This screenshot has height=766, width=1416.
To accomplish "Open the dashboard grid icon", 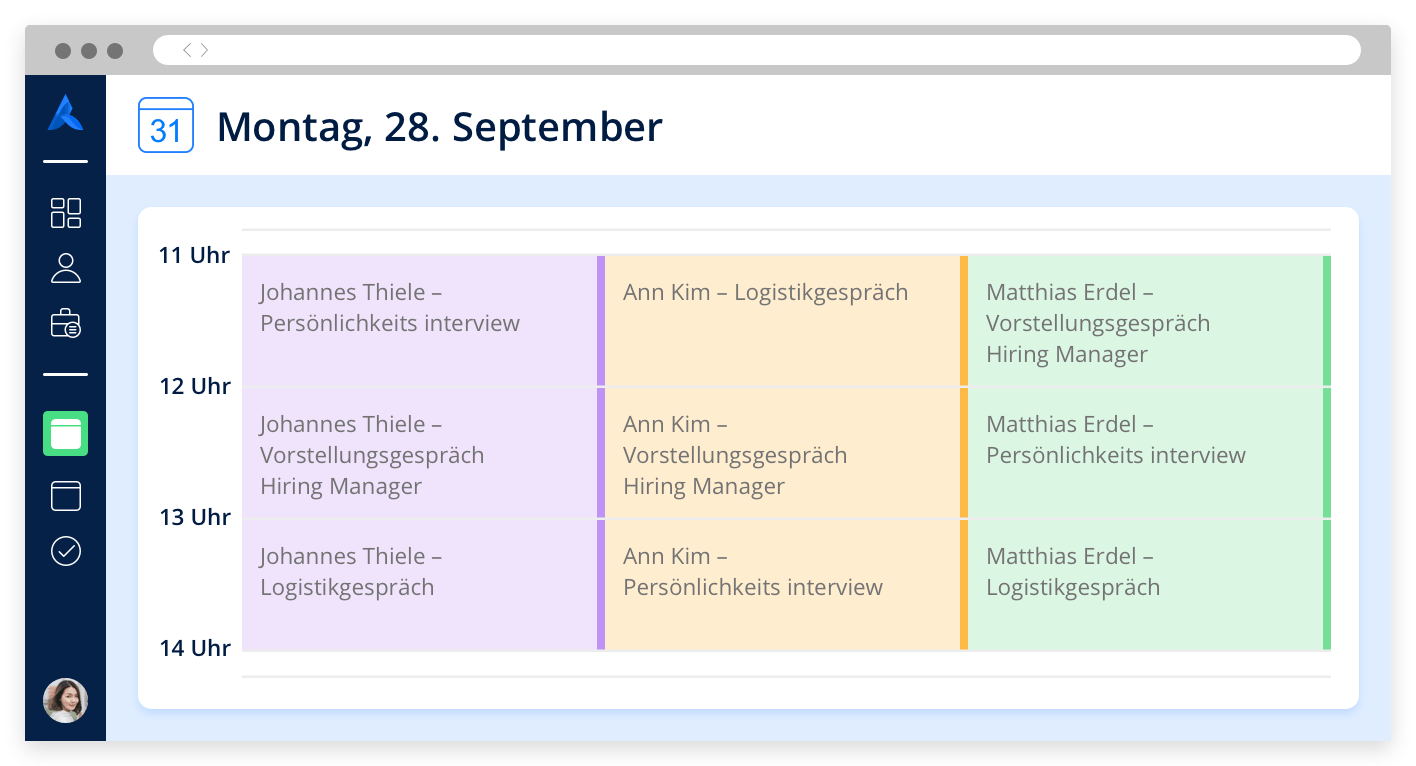I will (66, 213).
